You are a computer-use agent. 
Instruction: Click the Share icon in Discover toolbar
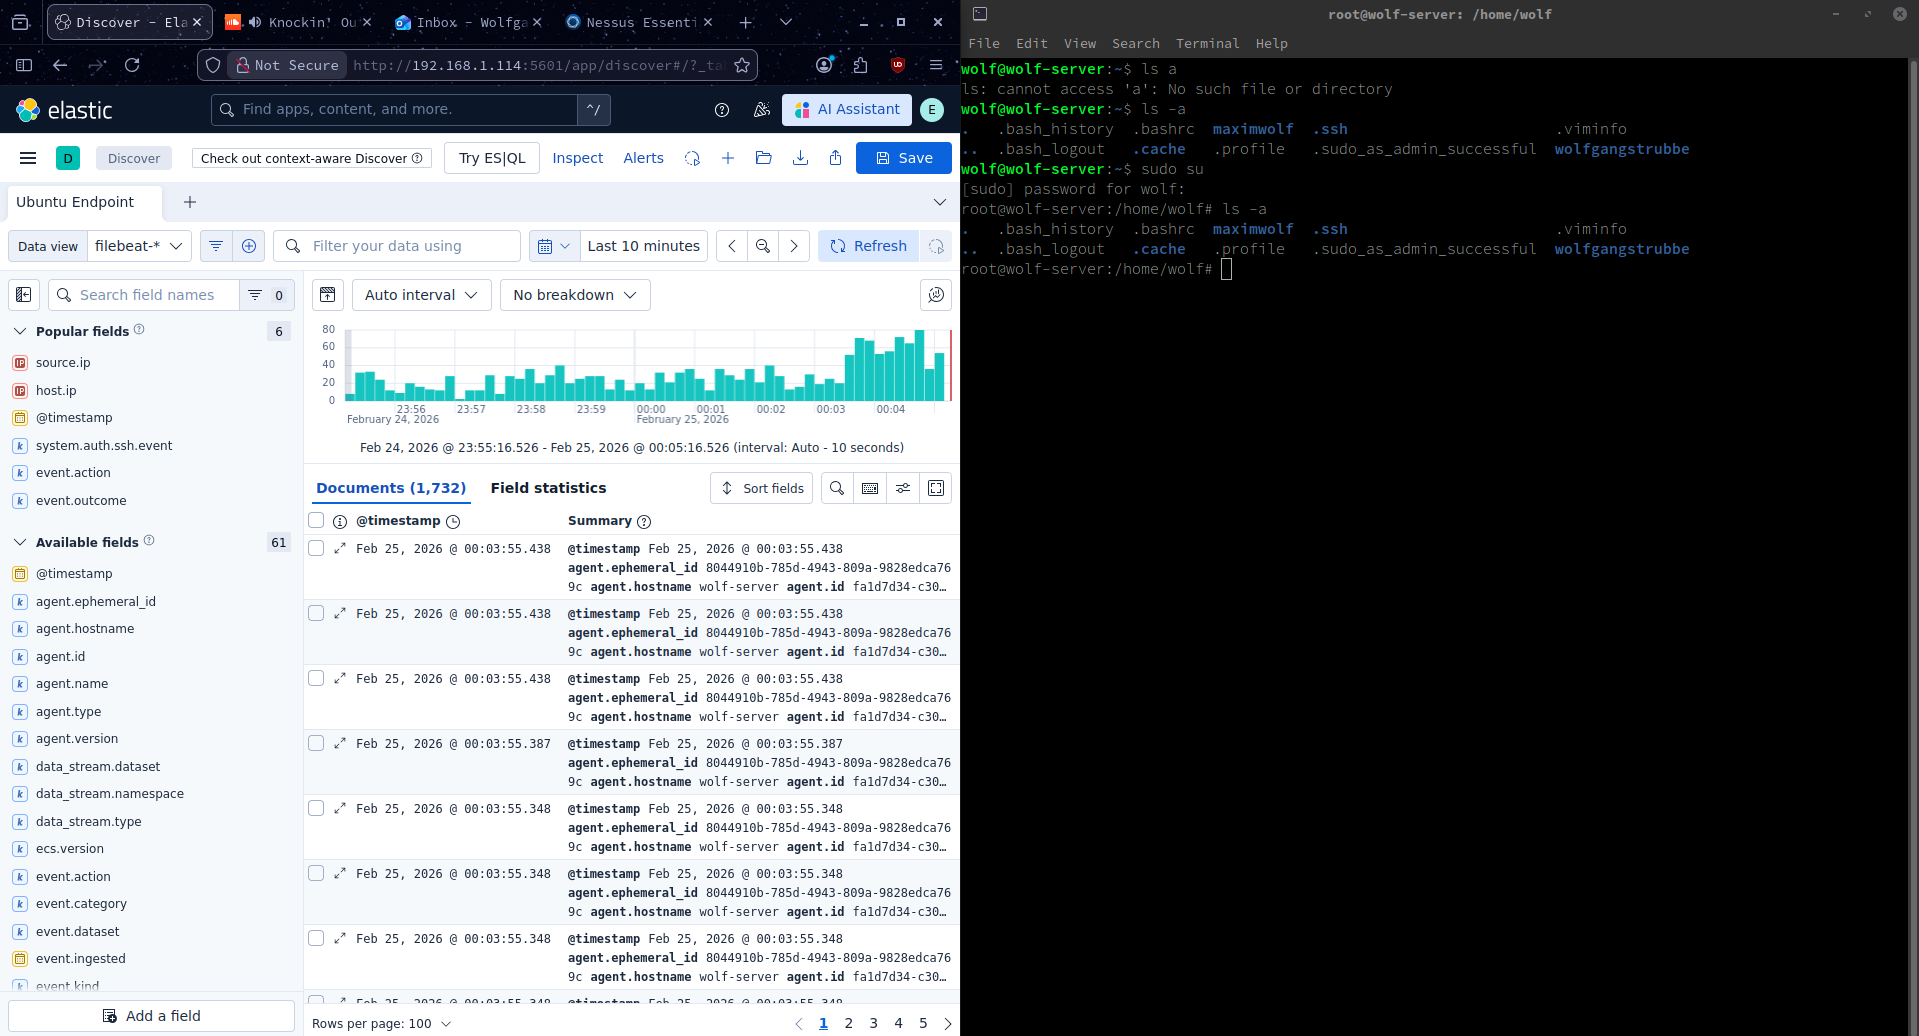835,158
